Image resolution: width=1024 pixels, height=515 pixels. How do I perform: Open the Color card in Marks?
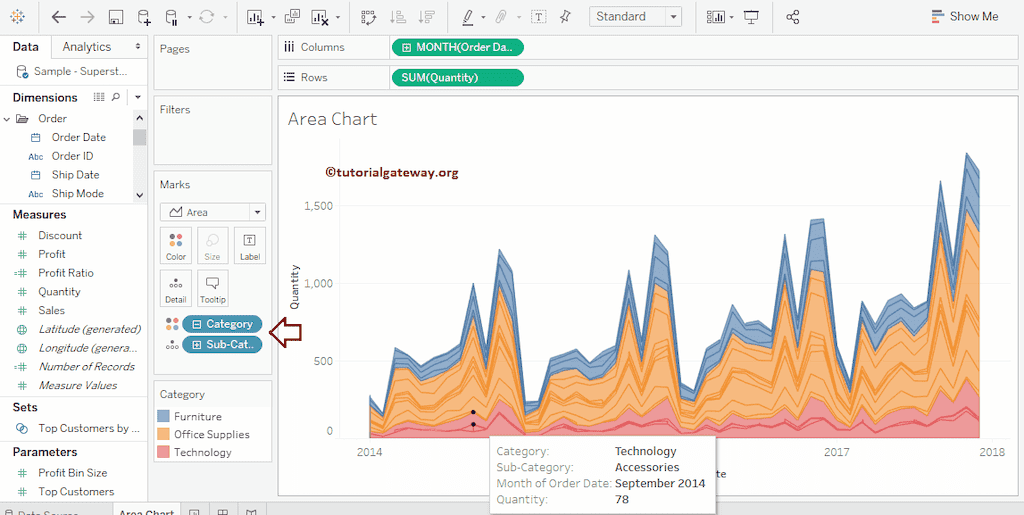[x=176, y=246]
